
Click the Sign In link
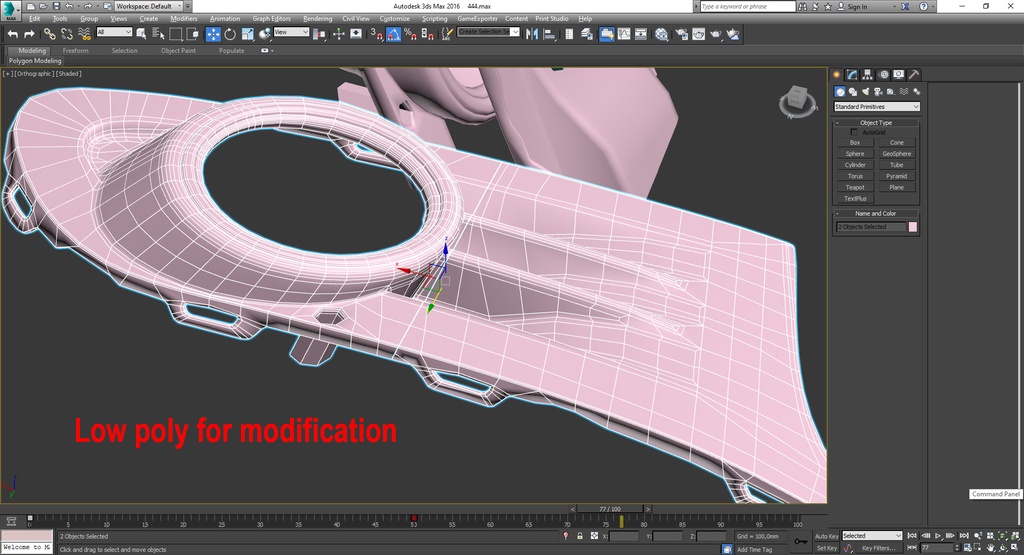click(857, 7)
